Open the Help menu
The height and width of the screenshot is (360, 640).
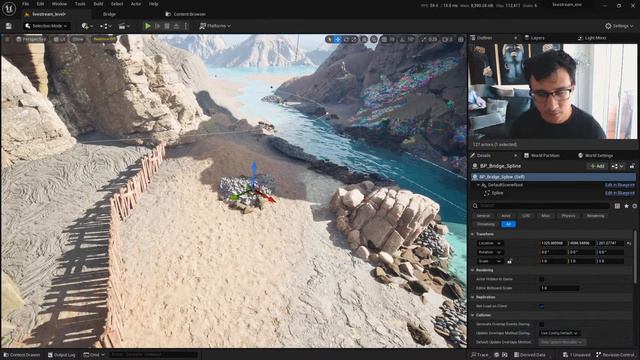[153, 4]
